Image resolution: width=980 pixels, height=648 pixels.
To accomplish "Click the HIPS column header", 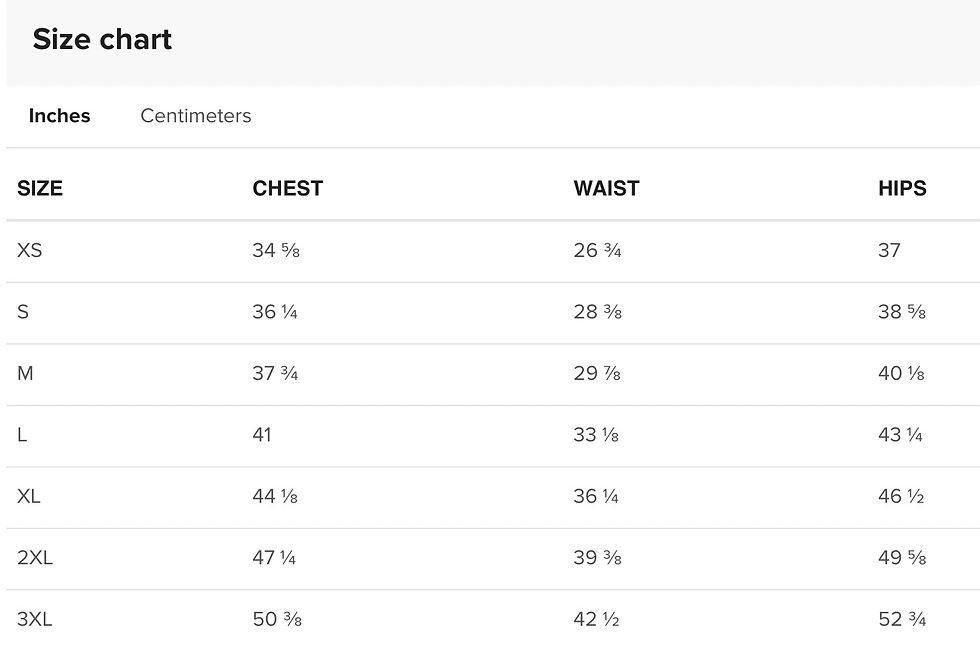I will (902, 188).
